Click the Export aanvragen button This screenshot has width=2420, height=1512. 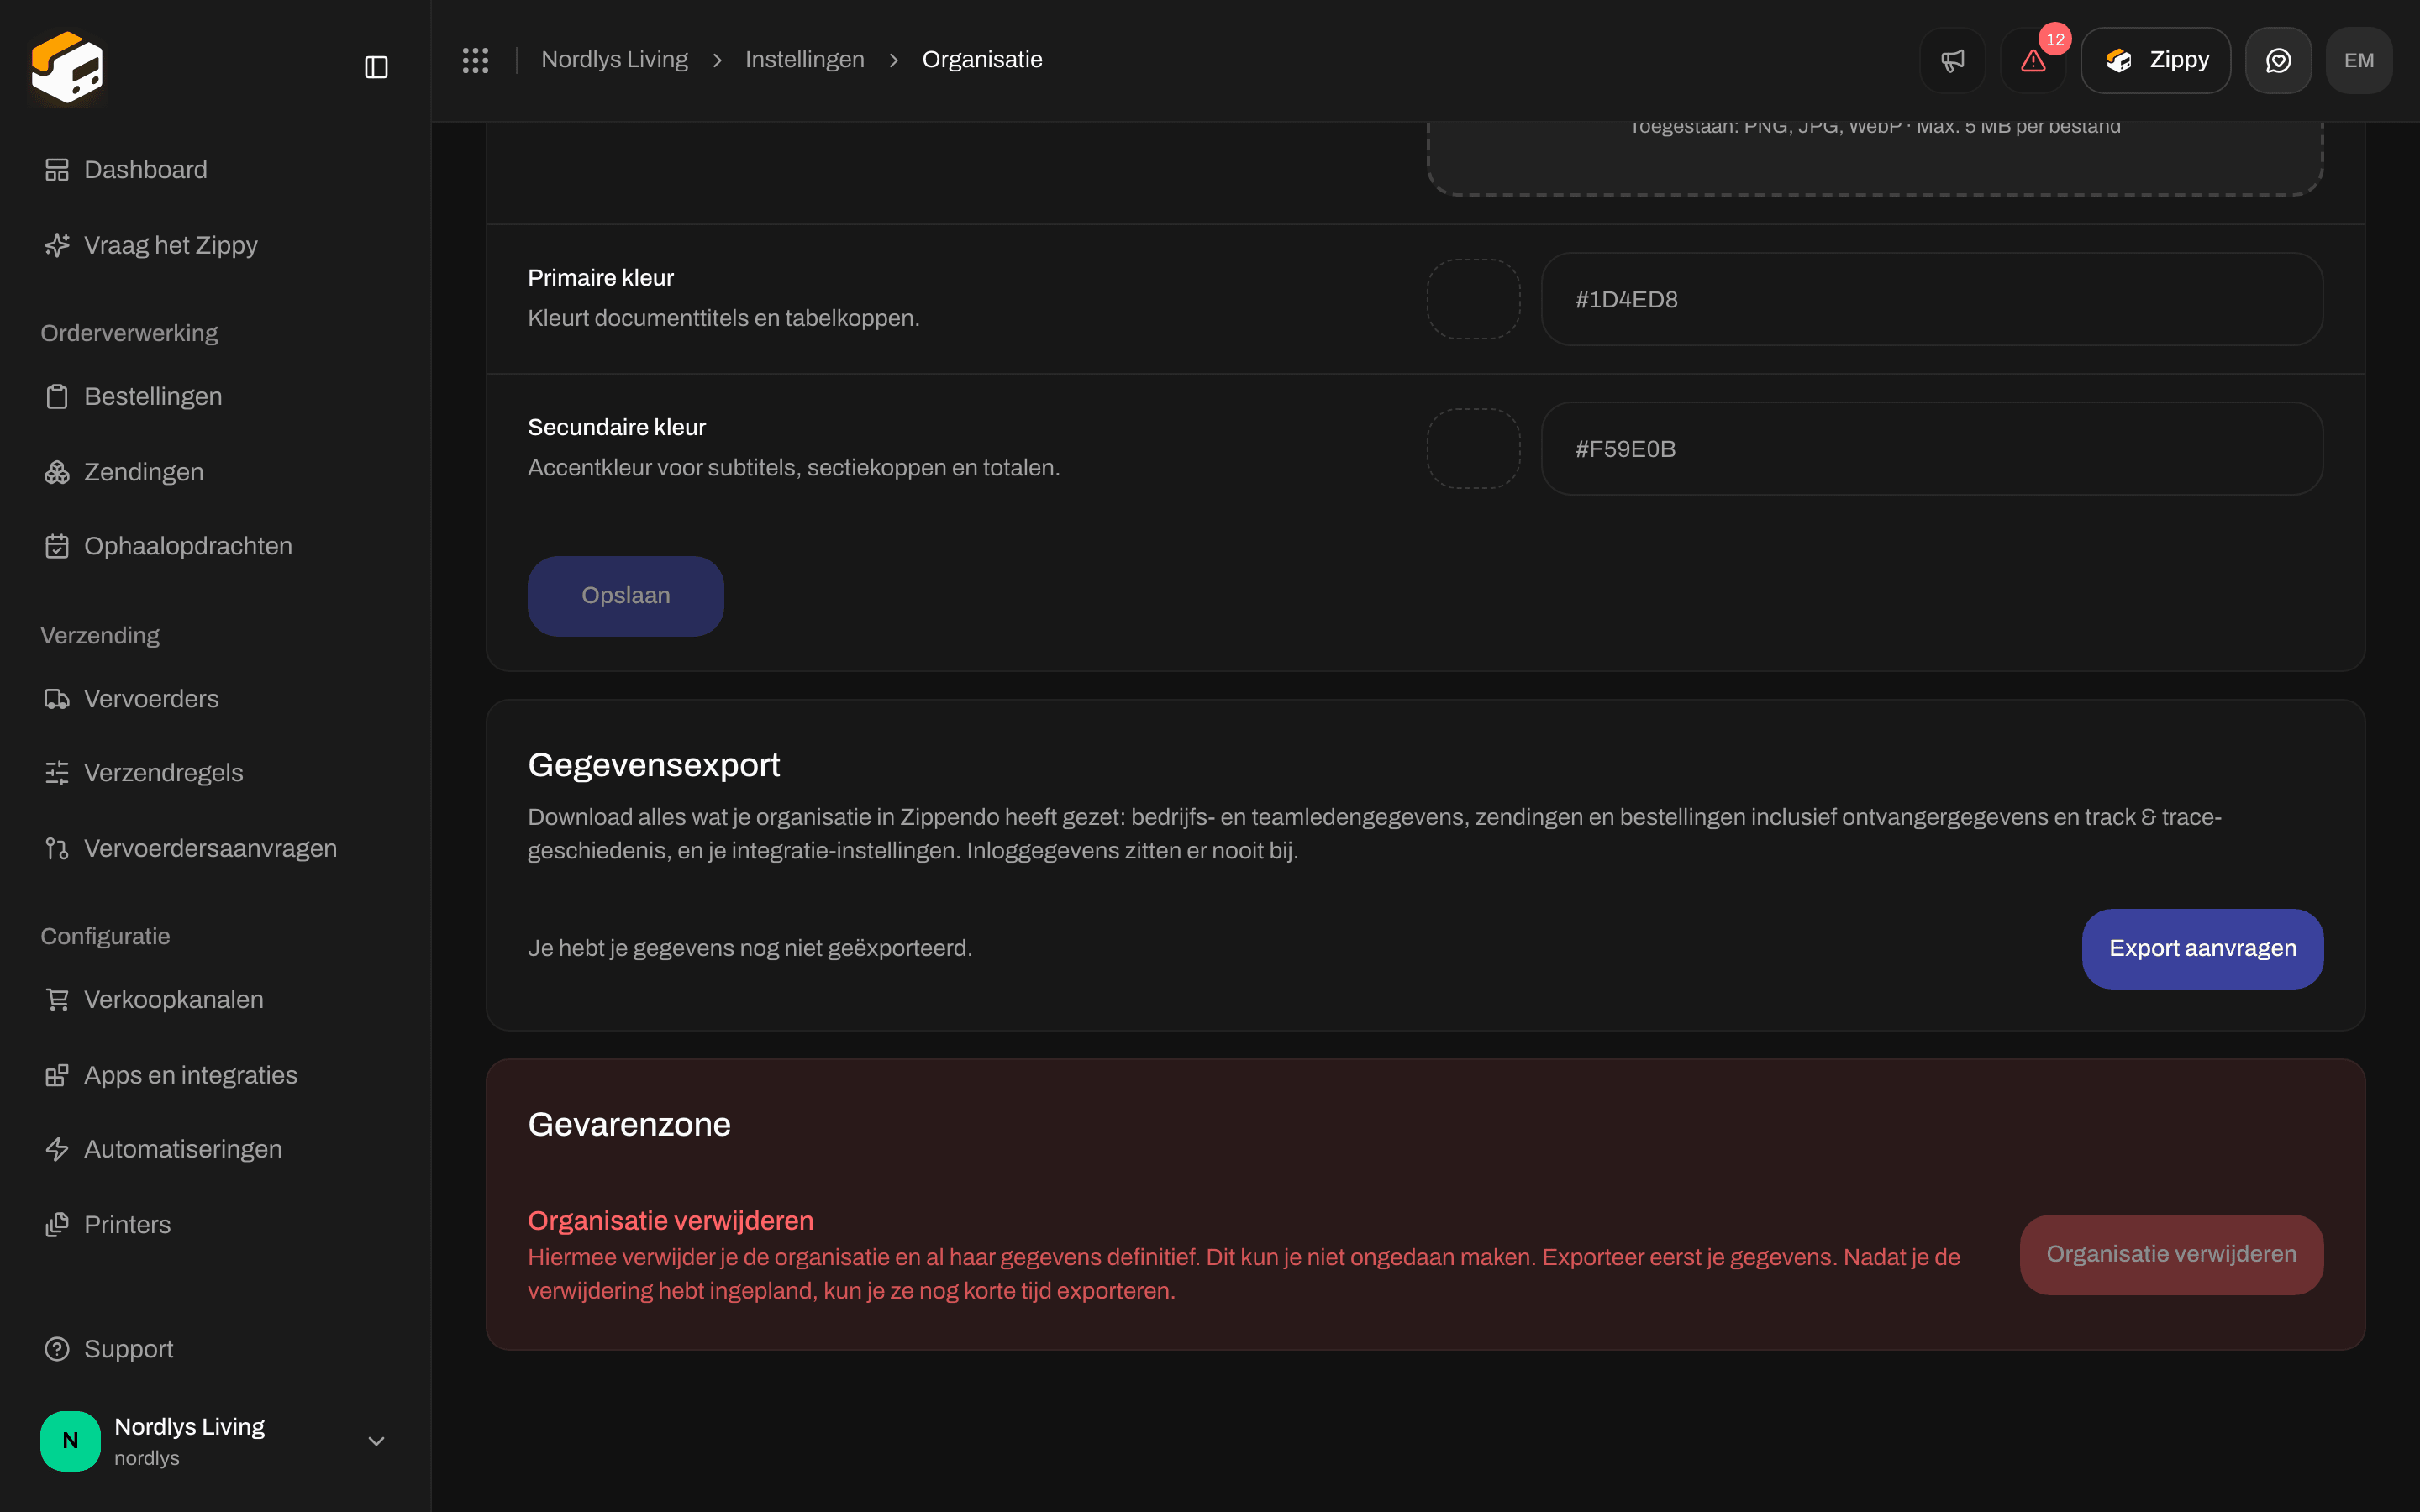(x=2202, y=949)
